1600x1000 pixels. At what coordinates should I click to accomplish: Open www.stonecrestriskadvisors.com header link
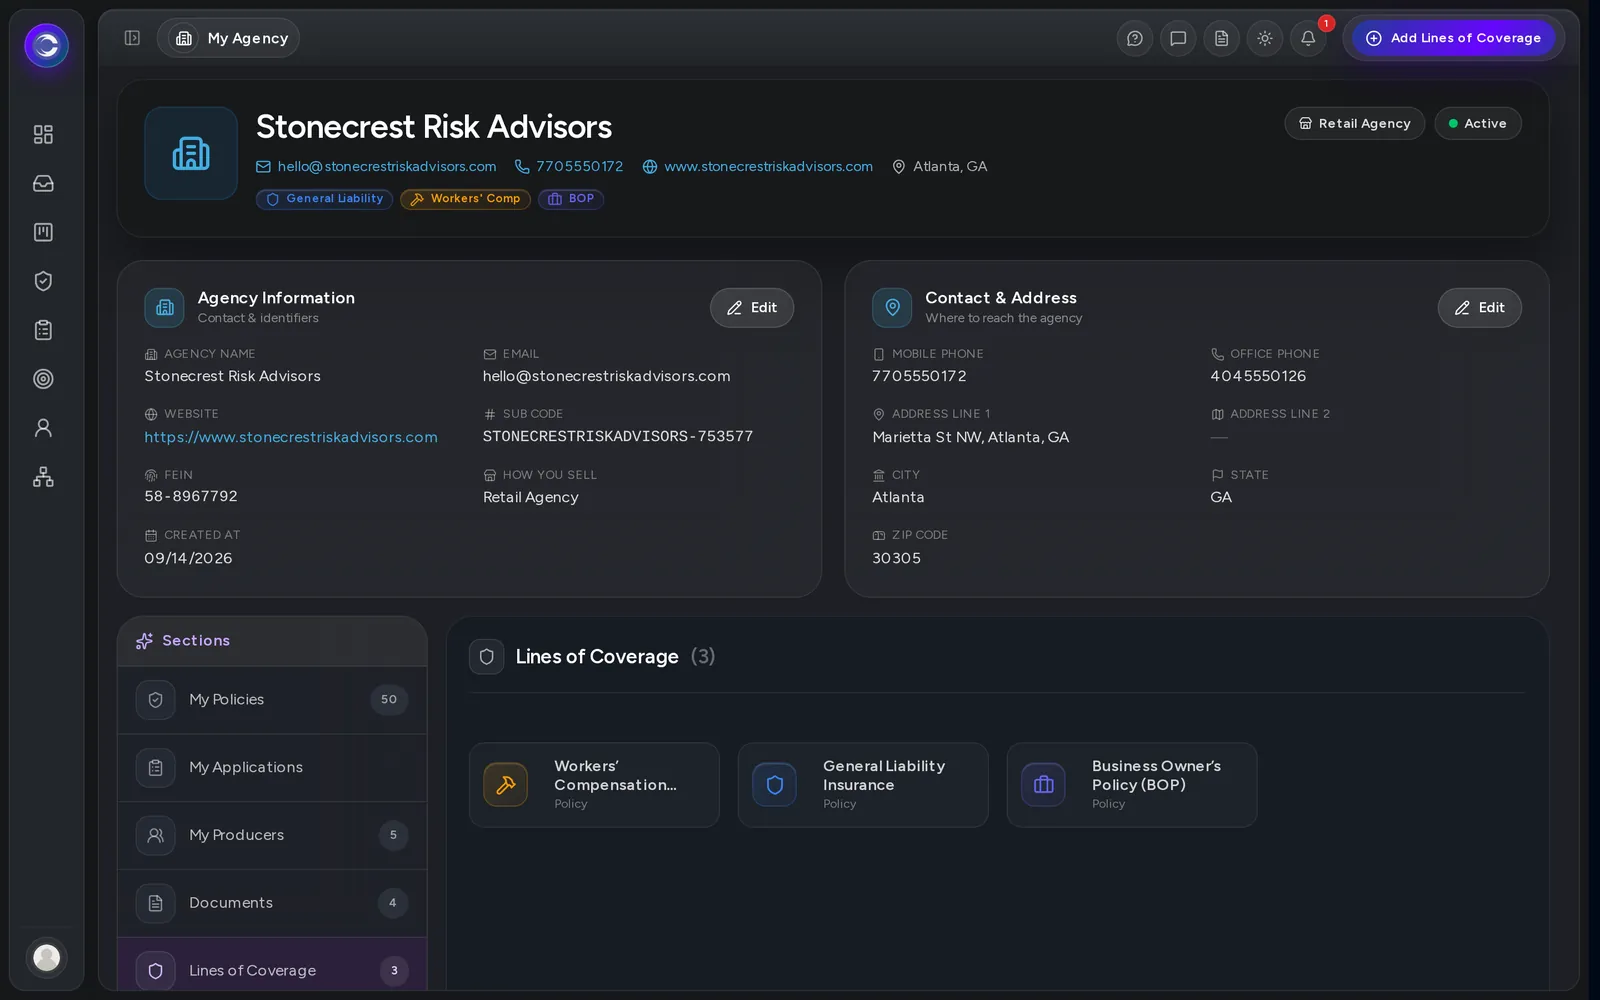click(758, 166)
